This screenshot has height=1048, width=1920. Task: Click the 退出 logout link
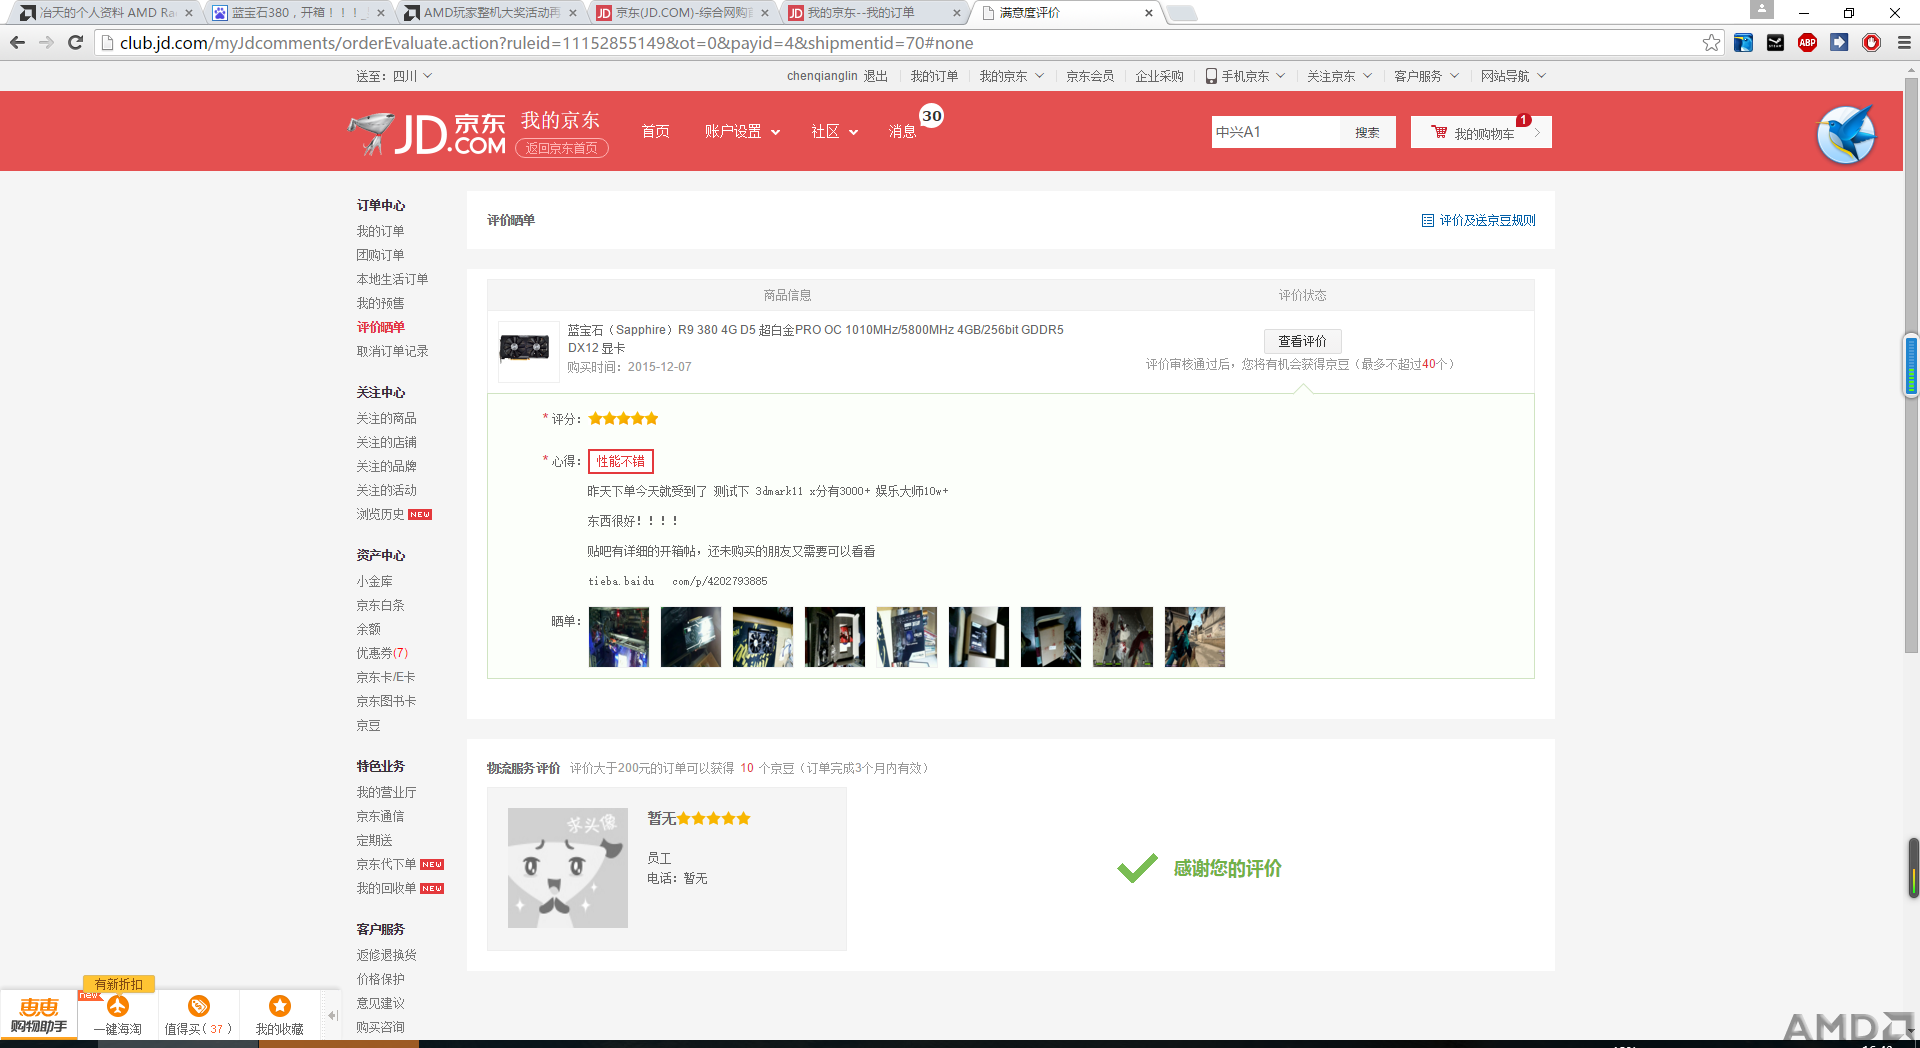point(875,76)
